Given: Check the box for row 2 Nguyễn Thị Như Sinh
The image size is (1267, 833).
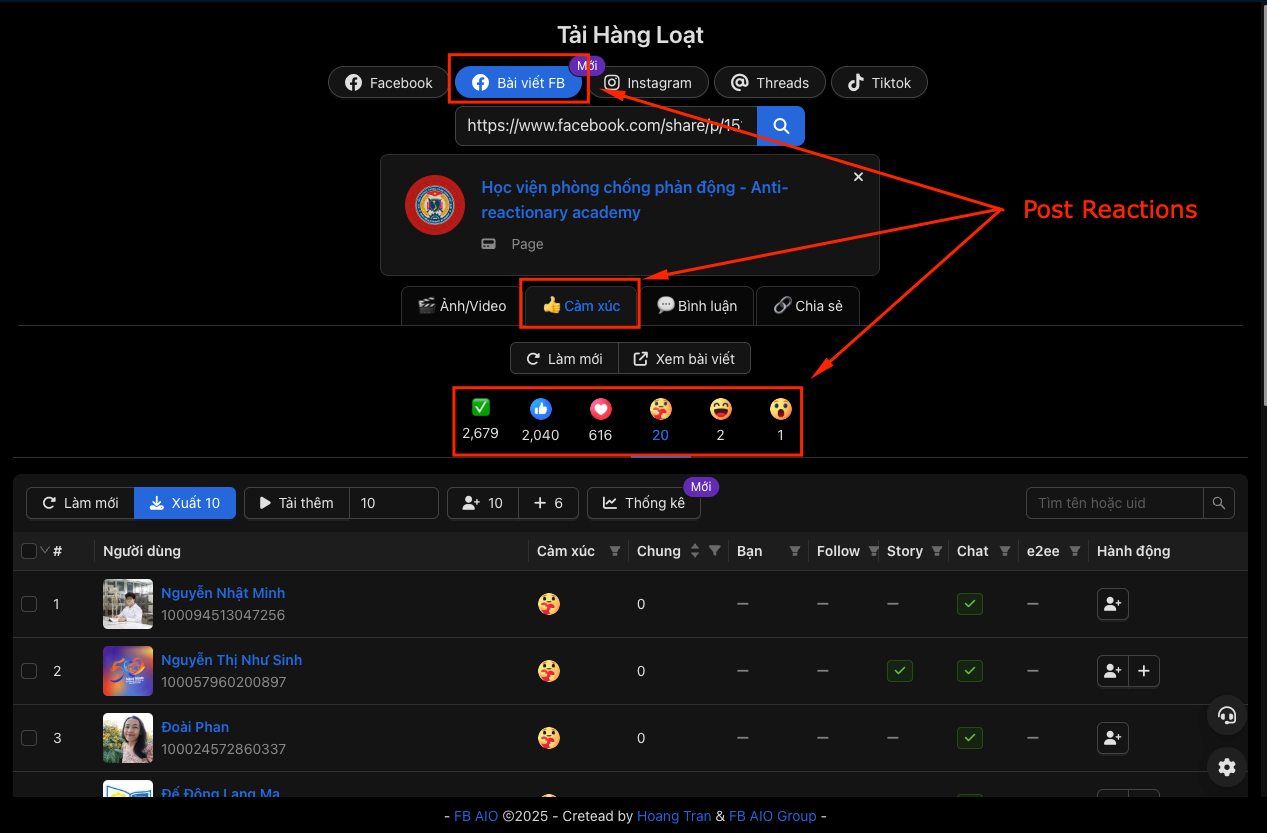Looking at the screenshot, I should tap(29, 671).
